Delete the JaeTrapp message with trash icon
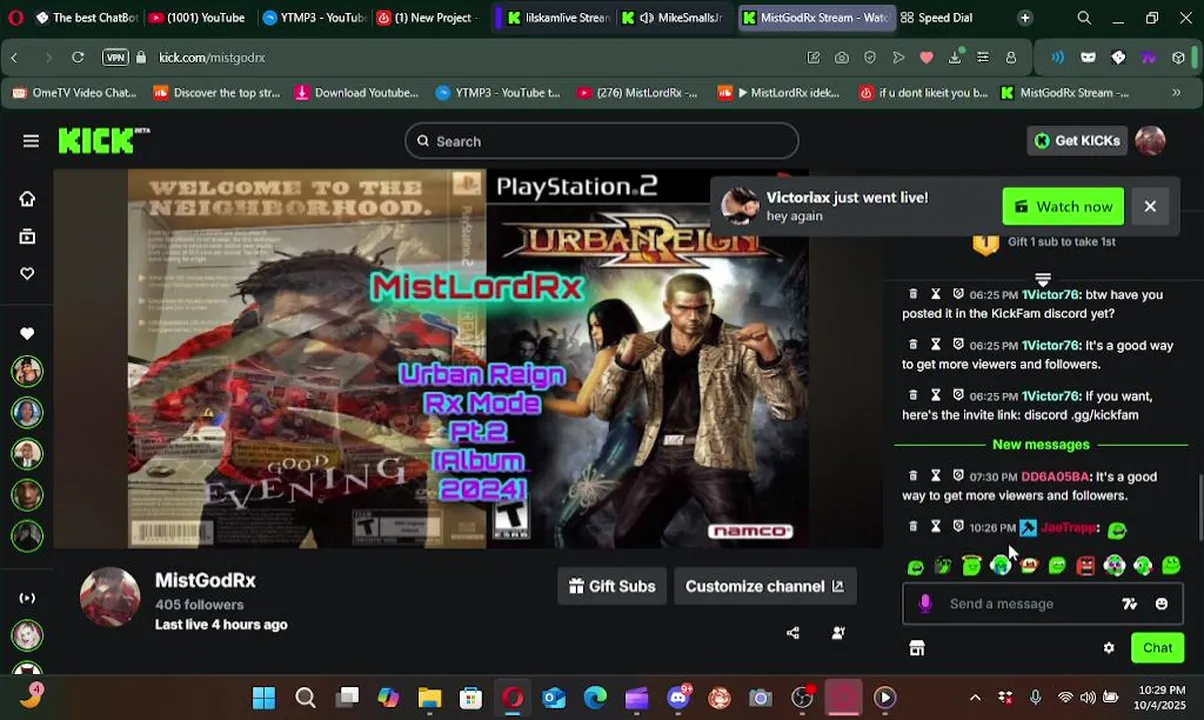This screenshot has height=720, width=1204. click(x=912, y=526)
